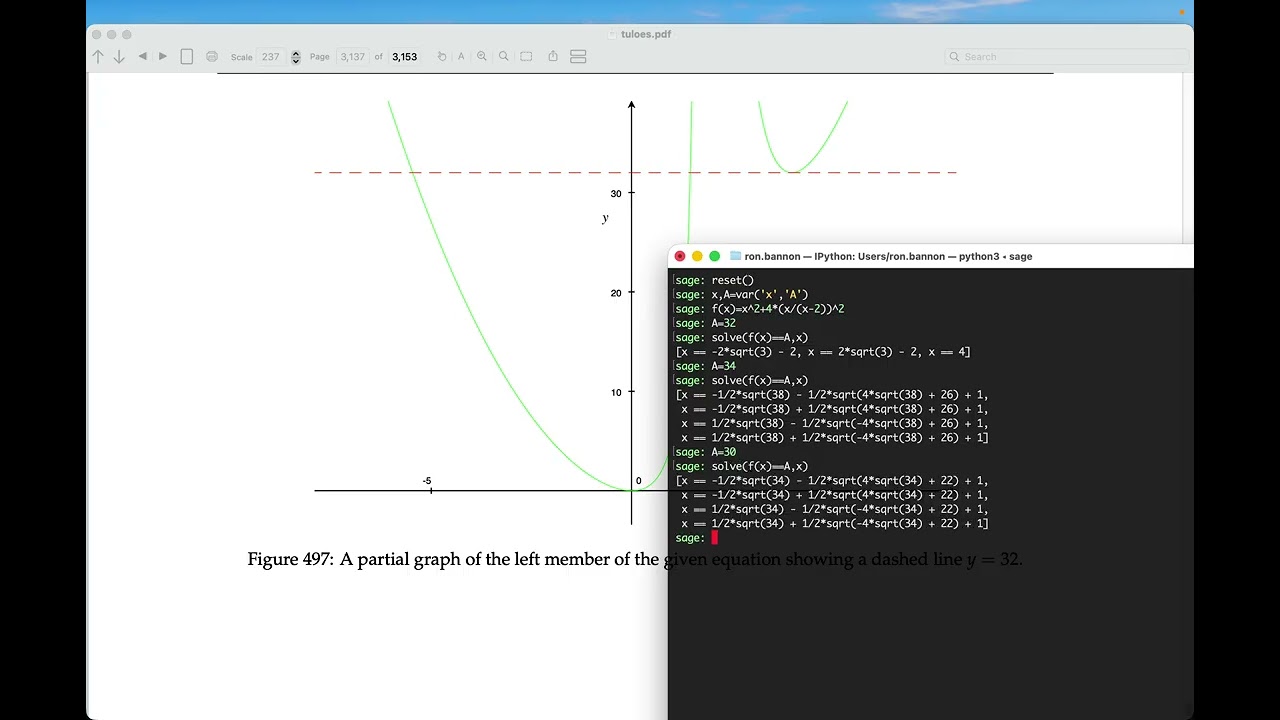Click the Search field in PDF viewer

tap(1067, 57)
